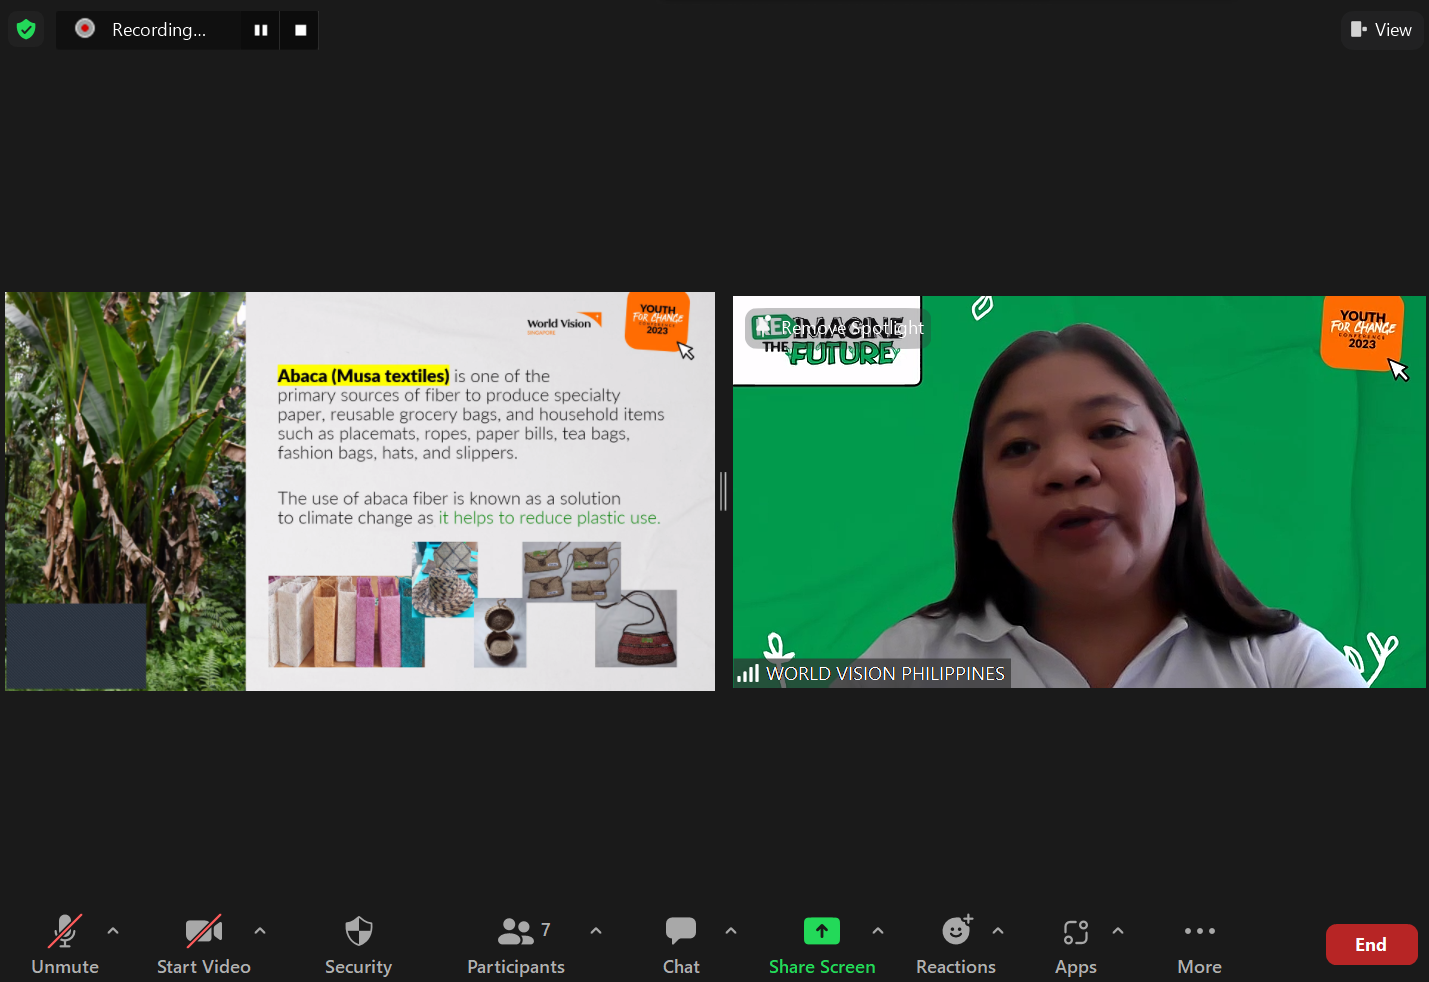The width and height of the screenshot is (1429, 982).
Task: Expand the Participants options arrow
Action: 596,931
